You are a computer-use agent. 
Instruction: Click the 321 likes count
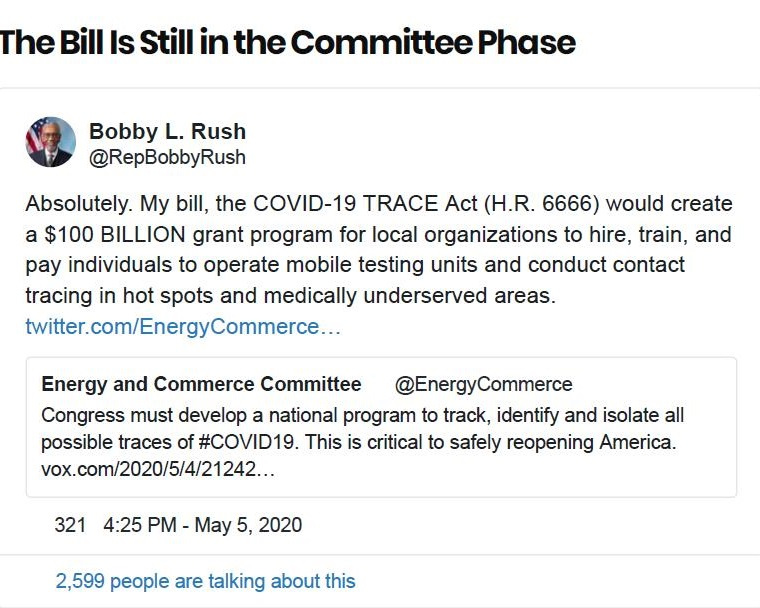click(x=70, y=524)
